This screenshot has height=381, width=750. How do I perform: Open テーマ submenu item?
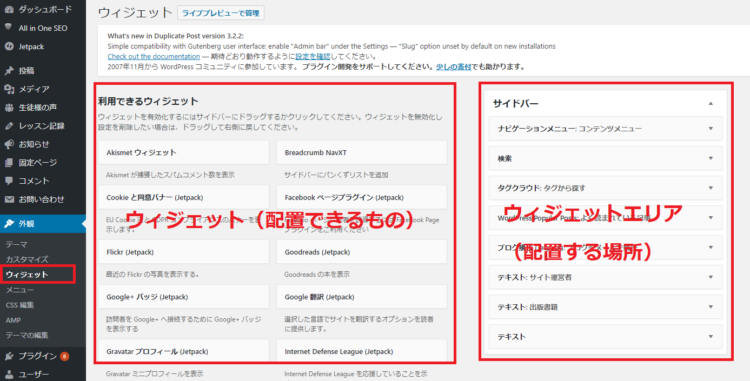[17, 244]
